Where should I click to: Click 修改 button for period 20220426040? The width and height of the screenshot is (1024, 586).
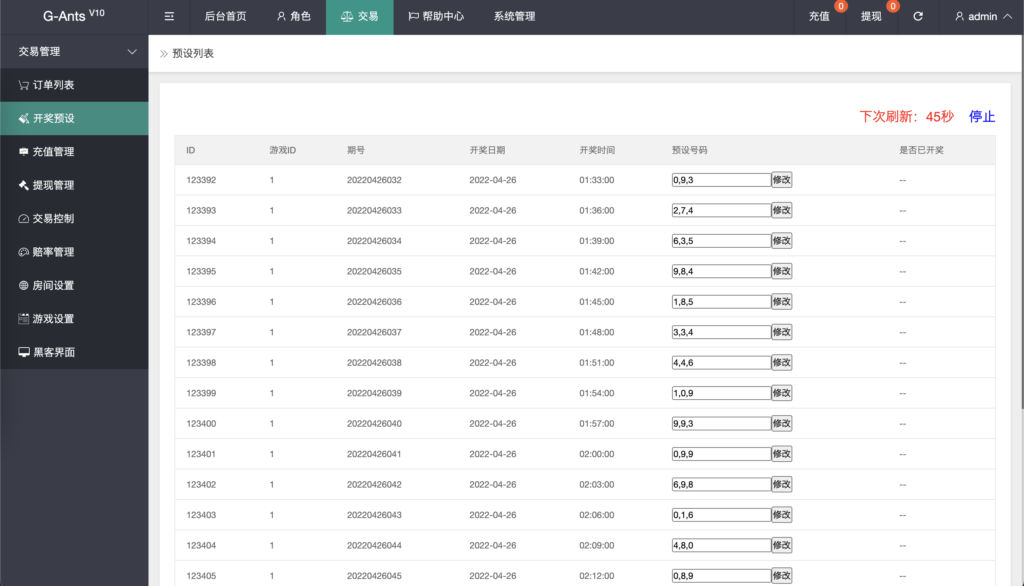(781, 423)
